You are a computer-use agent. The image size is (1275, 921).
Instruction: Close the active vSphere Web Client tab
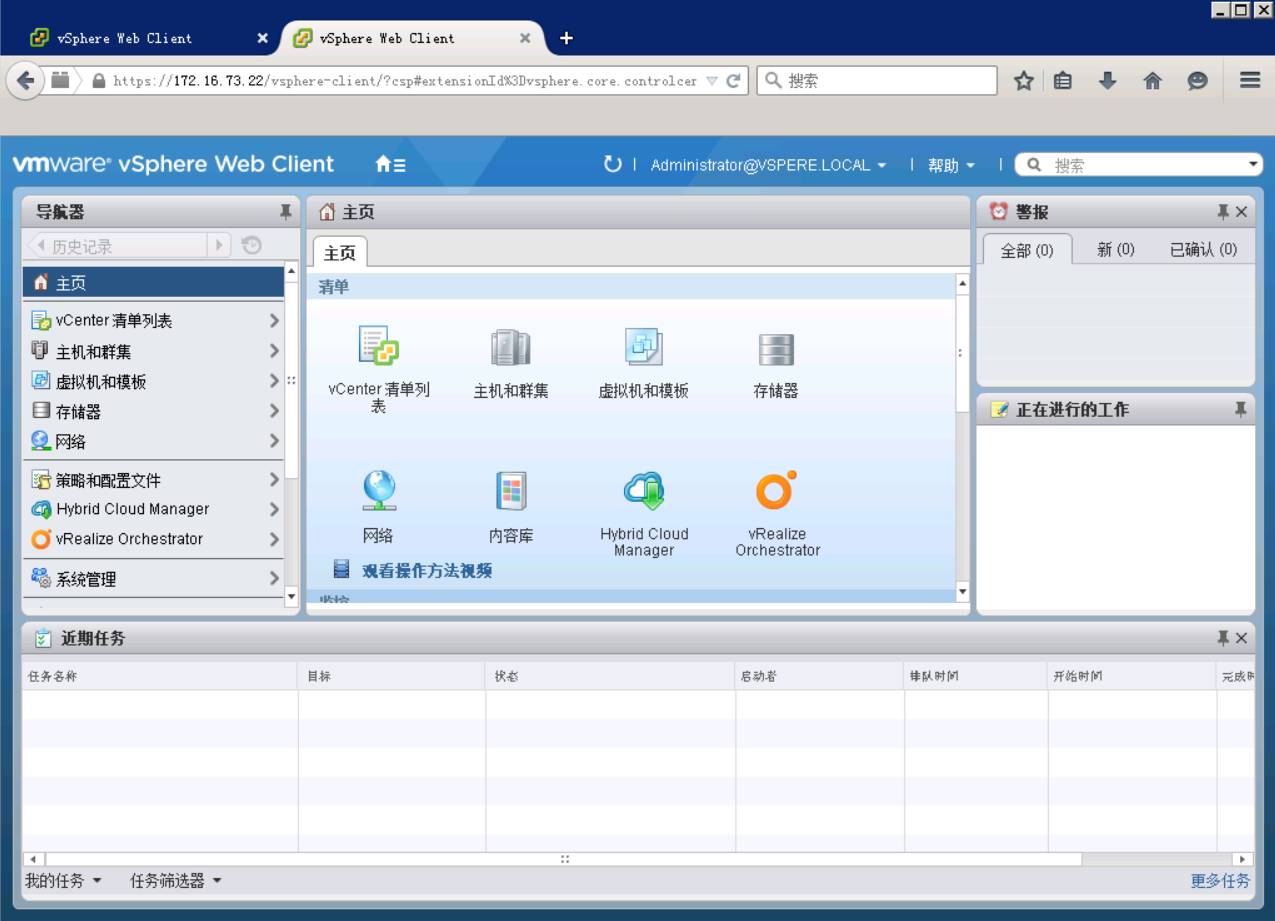click(x=525, y=38)
